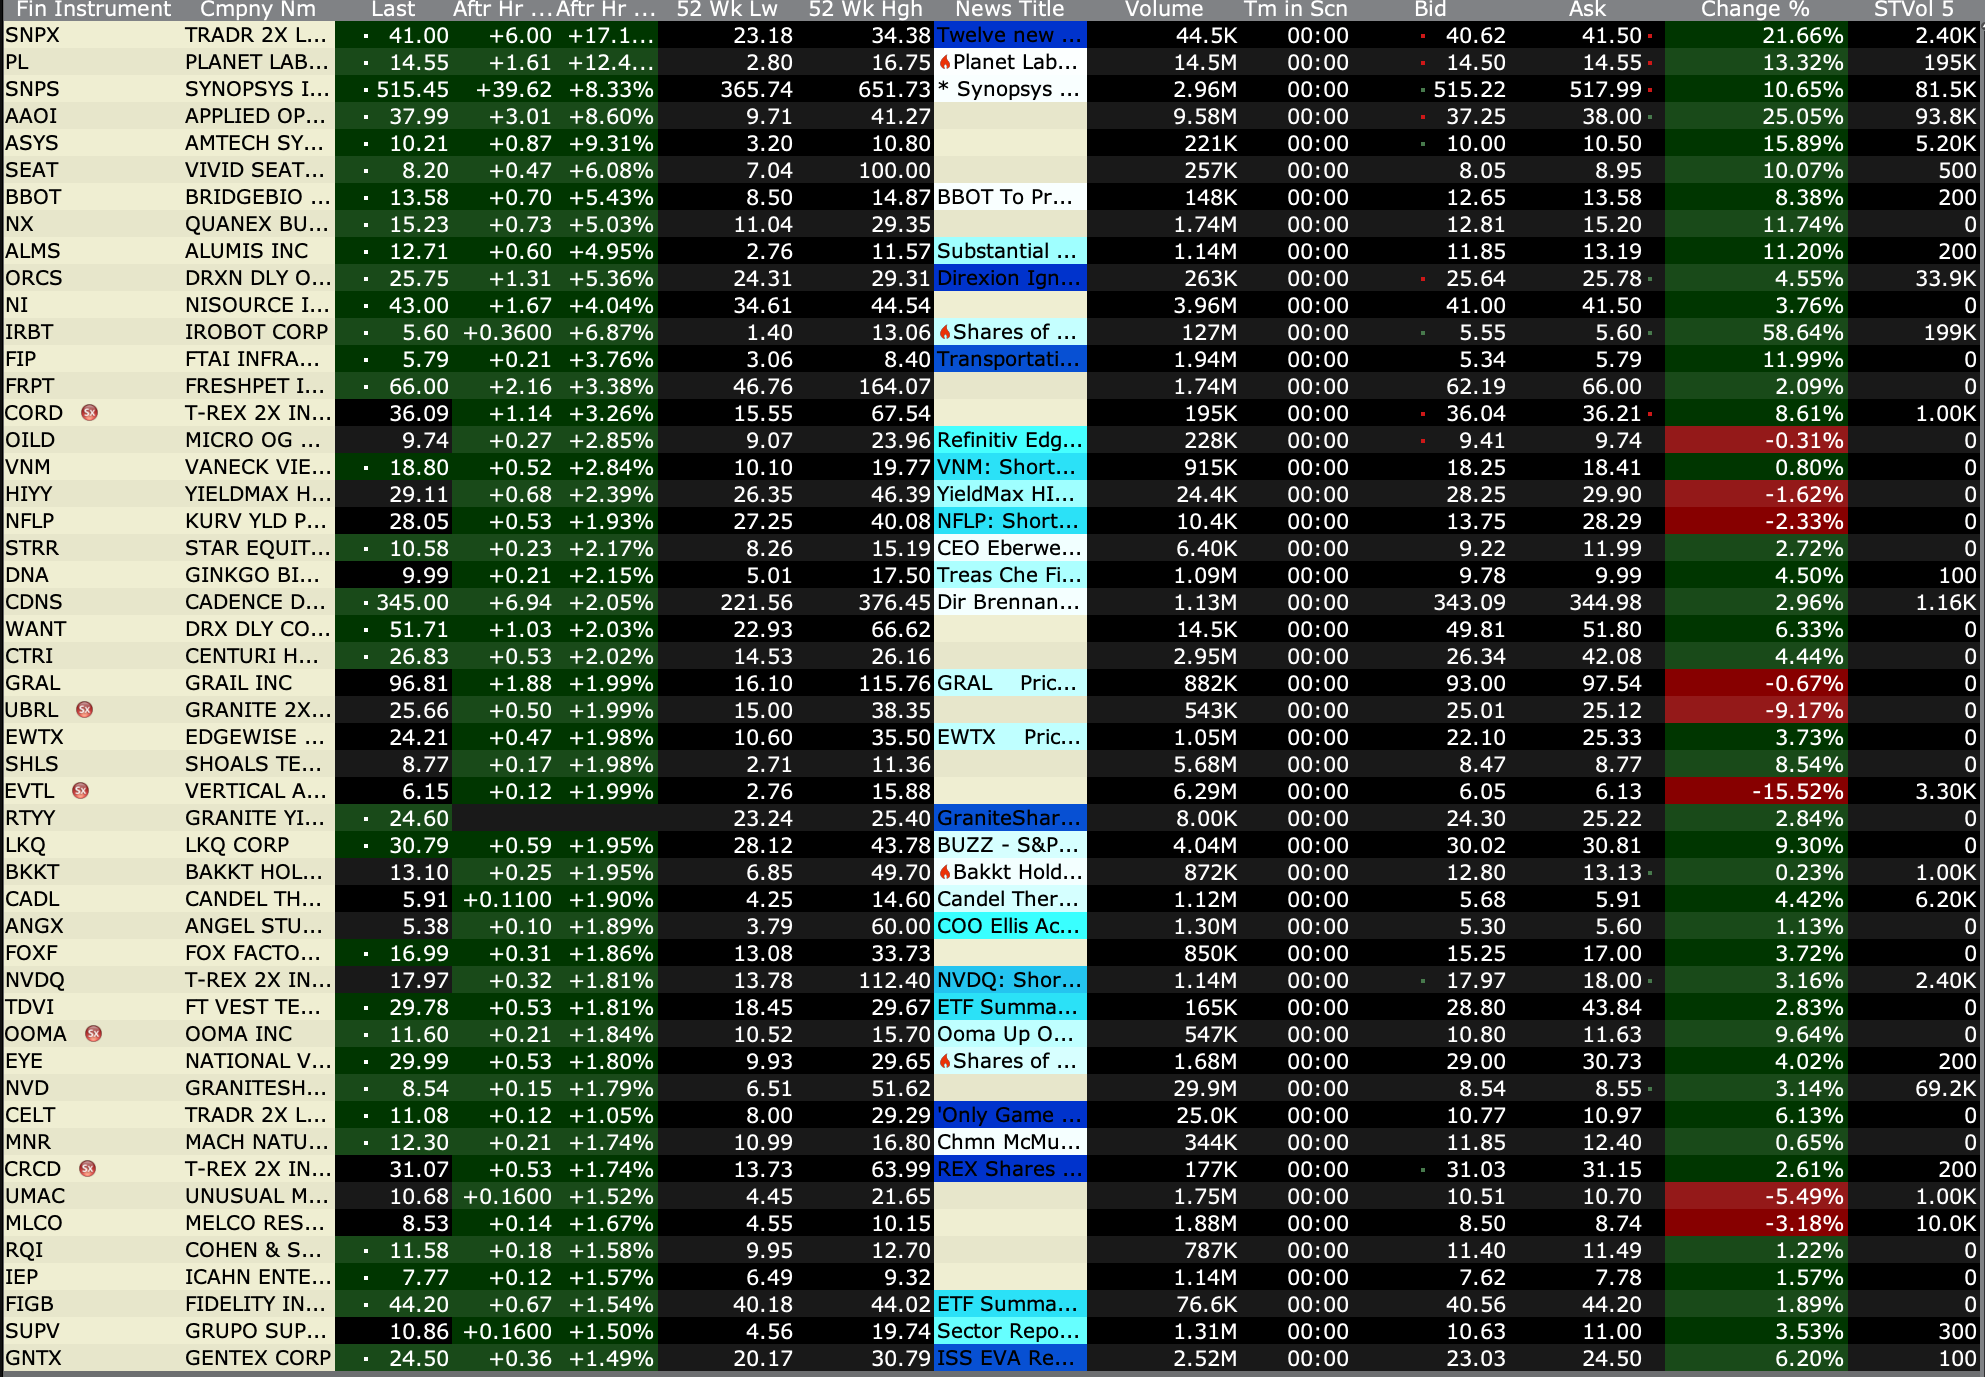The image size is (1985, 1377).
Task: Click the flame icon in IRBT news cell
Action: click(x=944, y=332)
